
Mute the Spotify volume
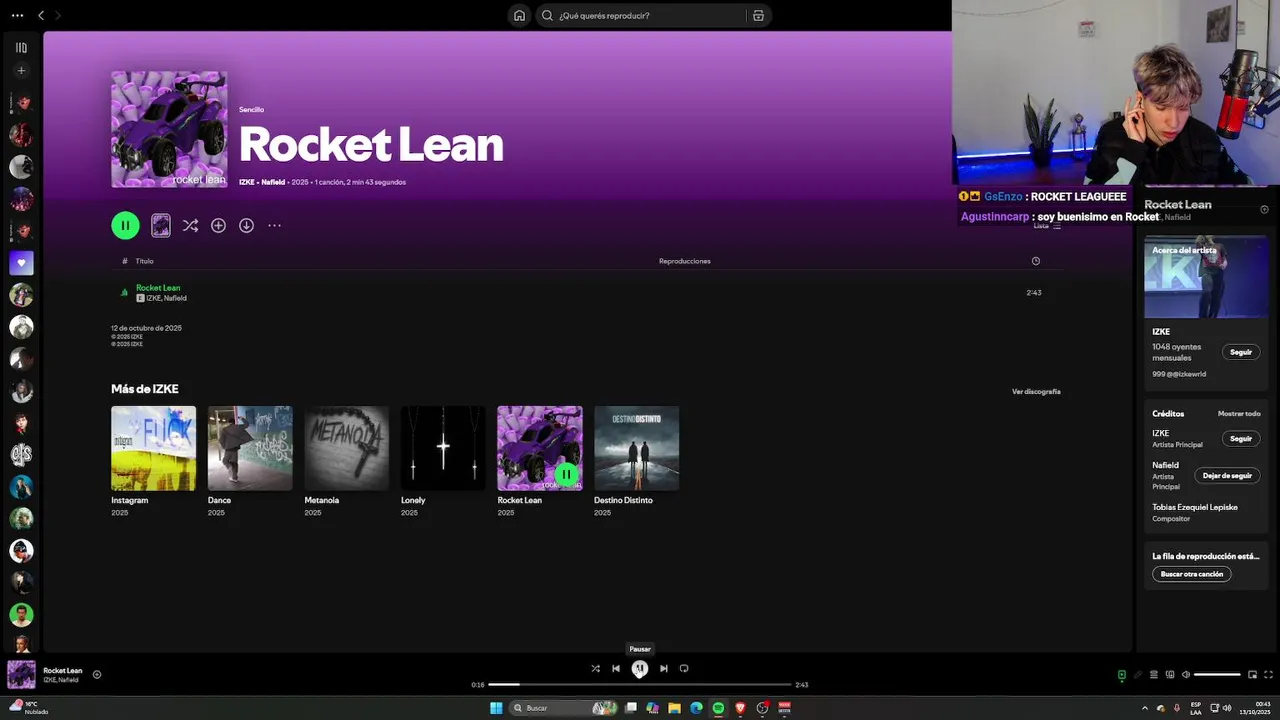point(1186,675)
